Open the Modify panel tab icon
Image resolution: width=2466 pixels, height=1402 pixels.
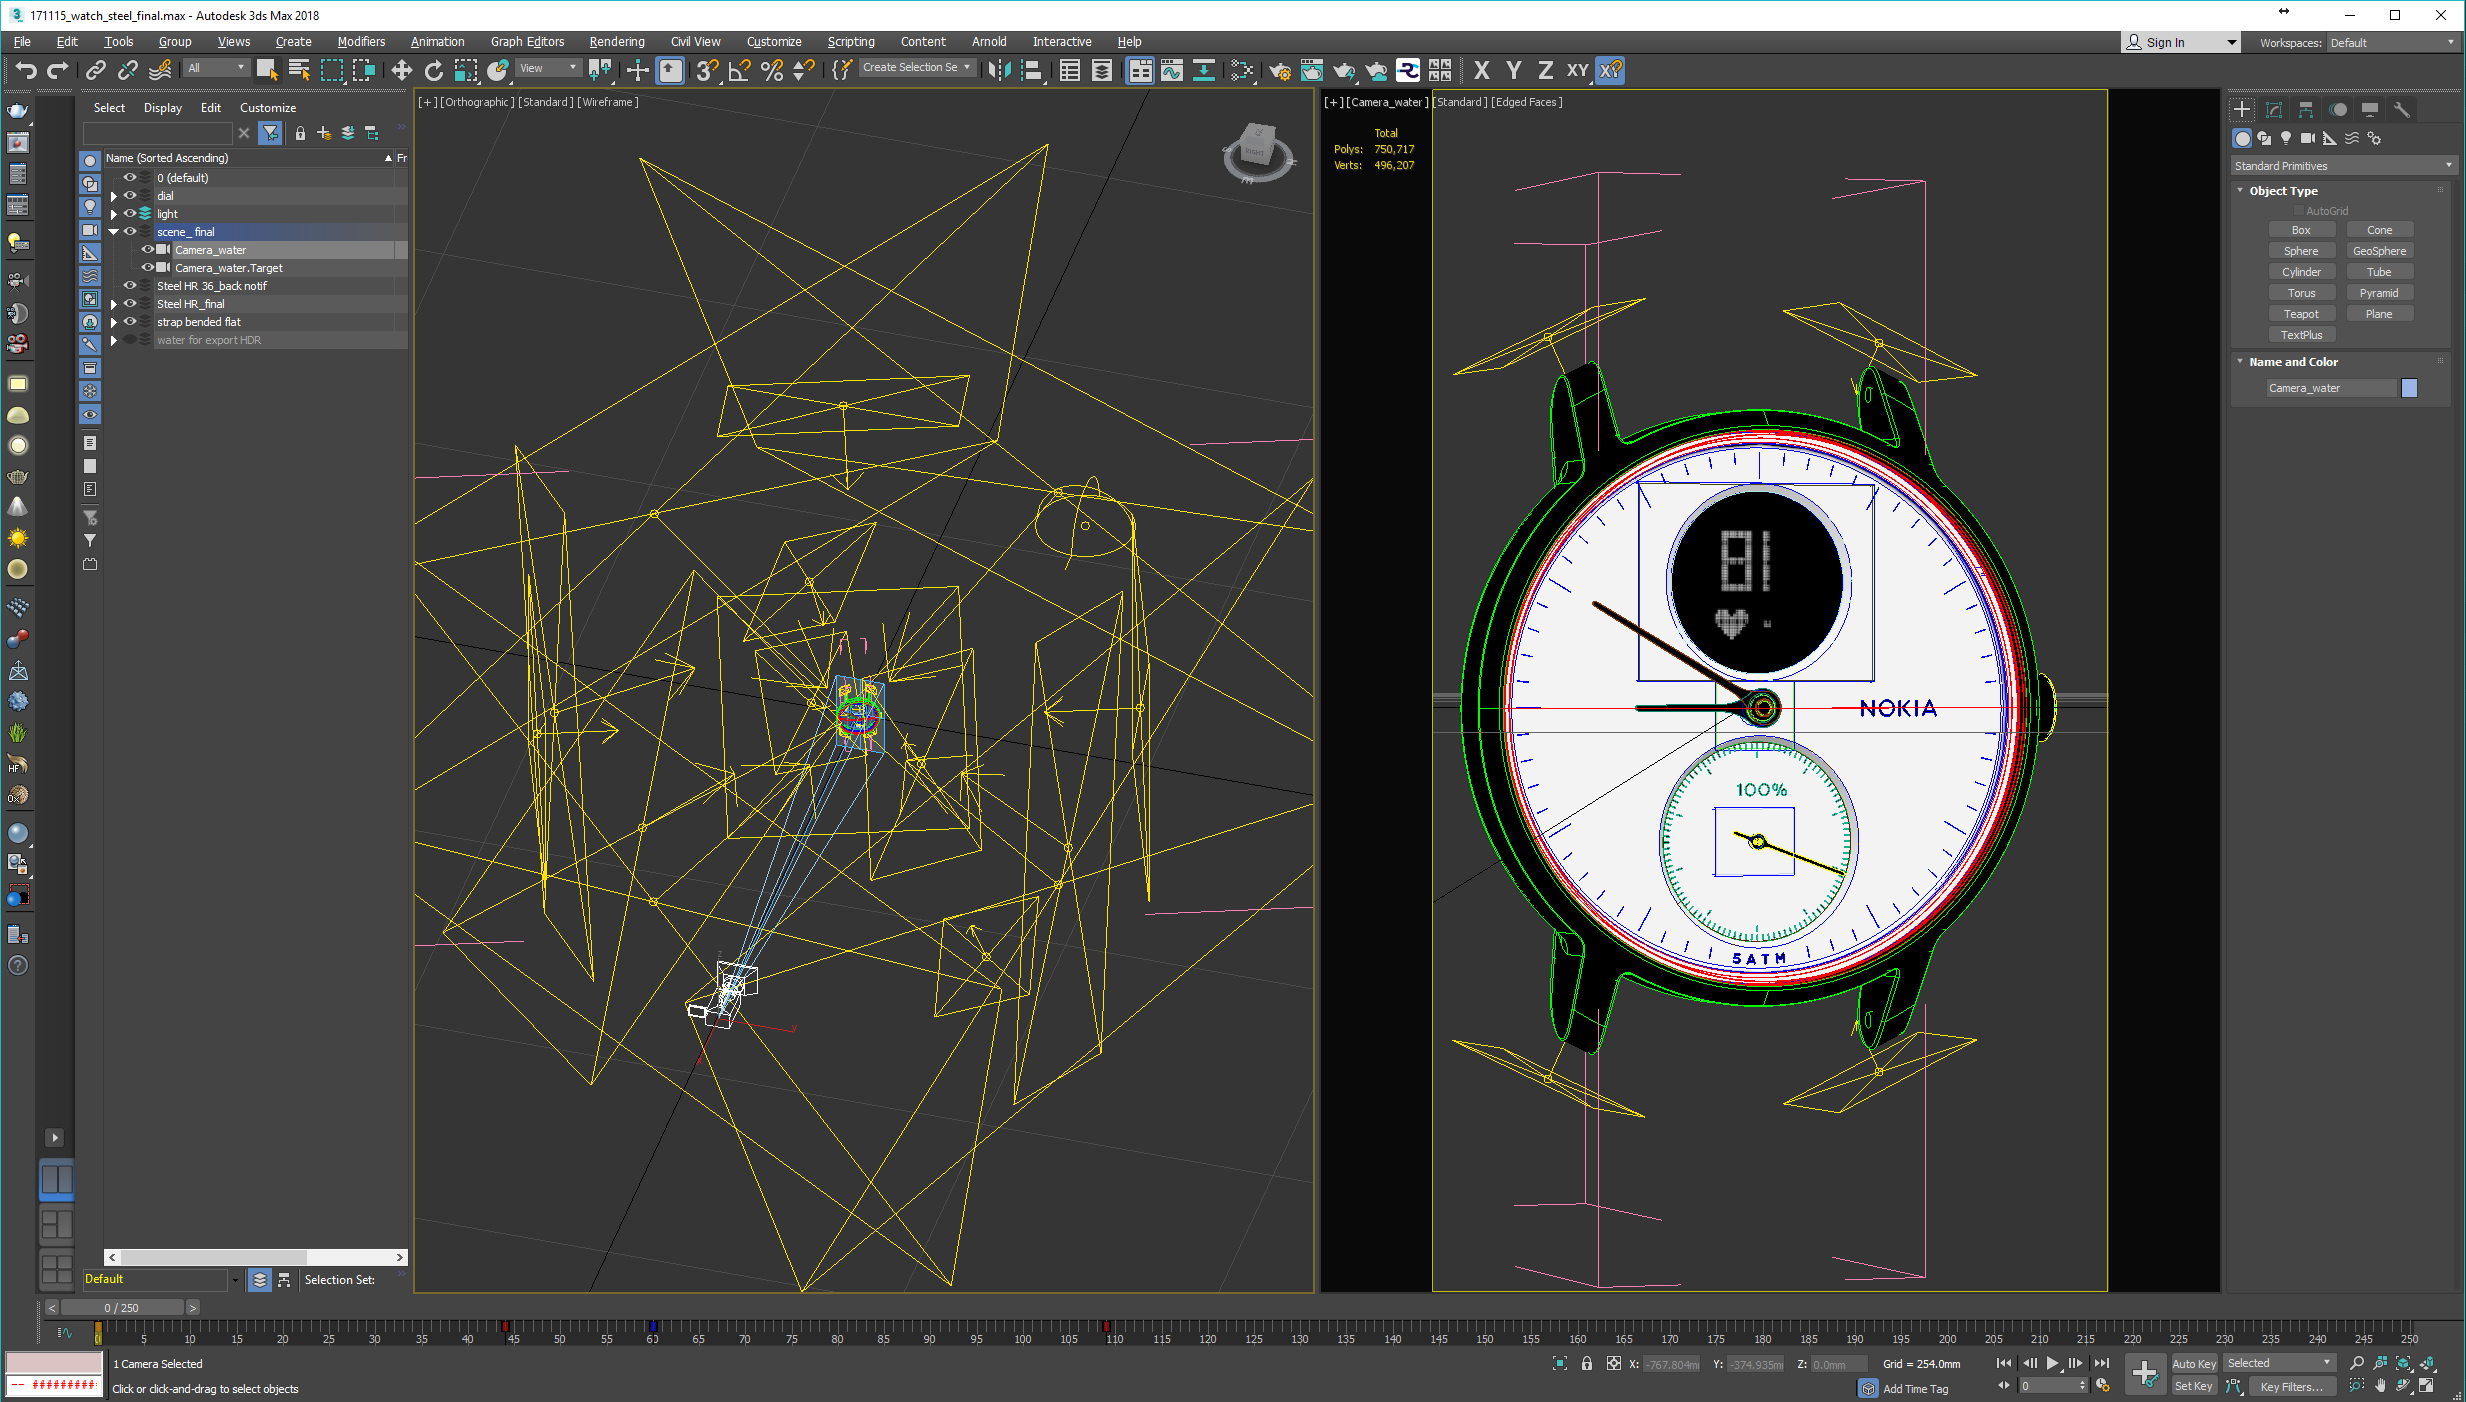(2274, 110)
